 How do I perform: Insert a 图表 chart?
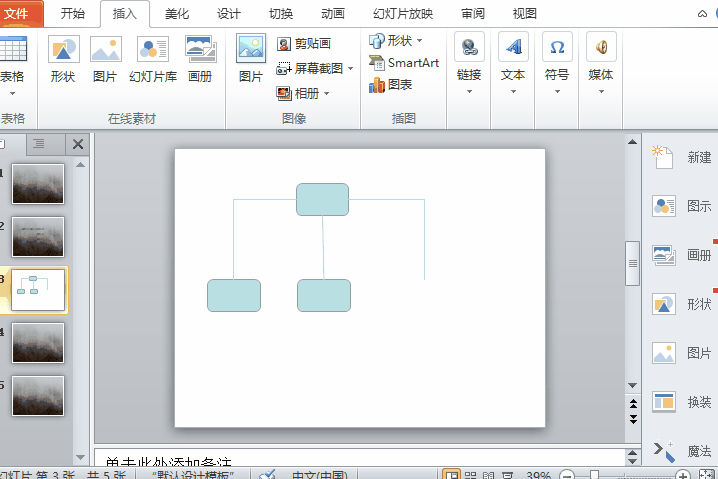391,85
